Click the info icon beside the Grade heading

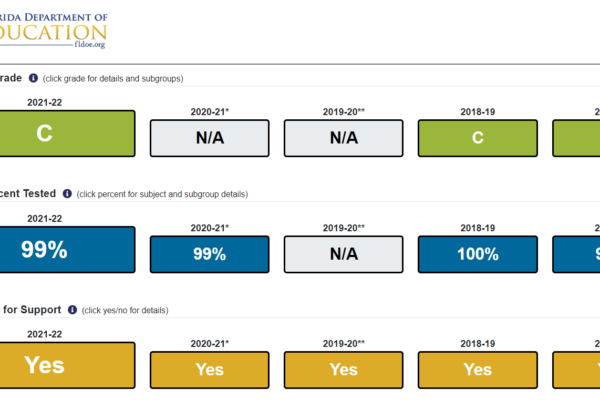click(x=33, y=78)
